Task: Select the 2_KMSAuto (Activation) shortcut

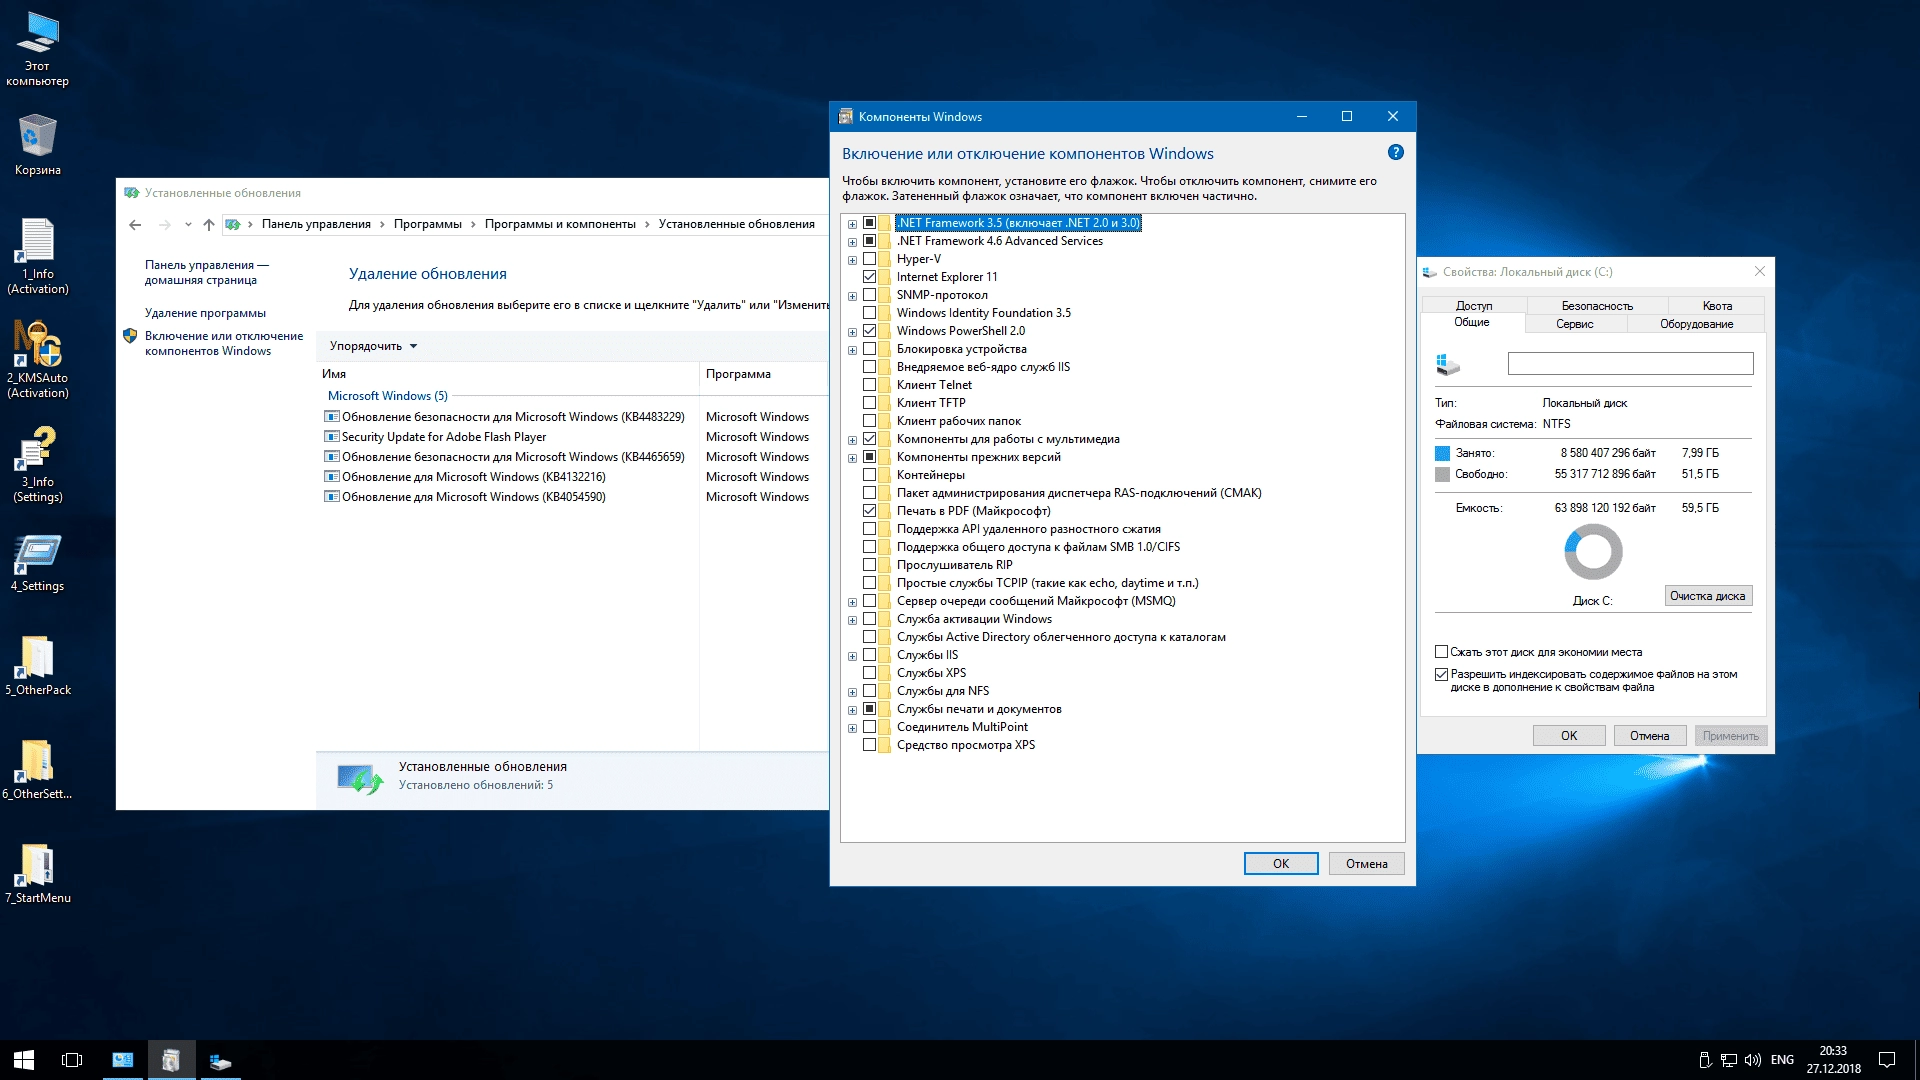Action: [x=38, y=360]
